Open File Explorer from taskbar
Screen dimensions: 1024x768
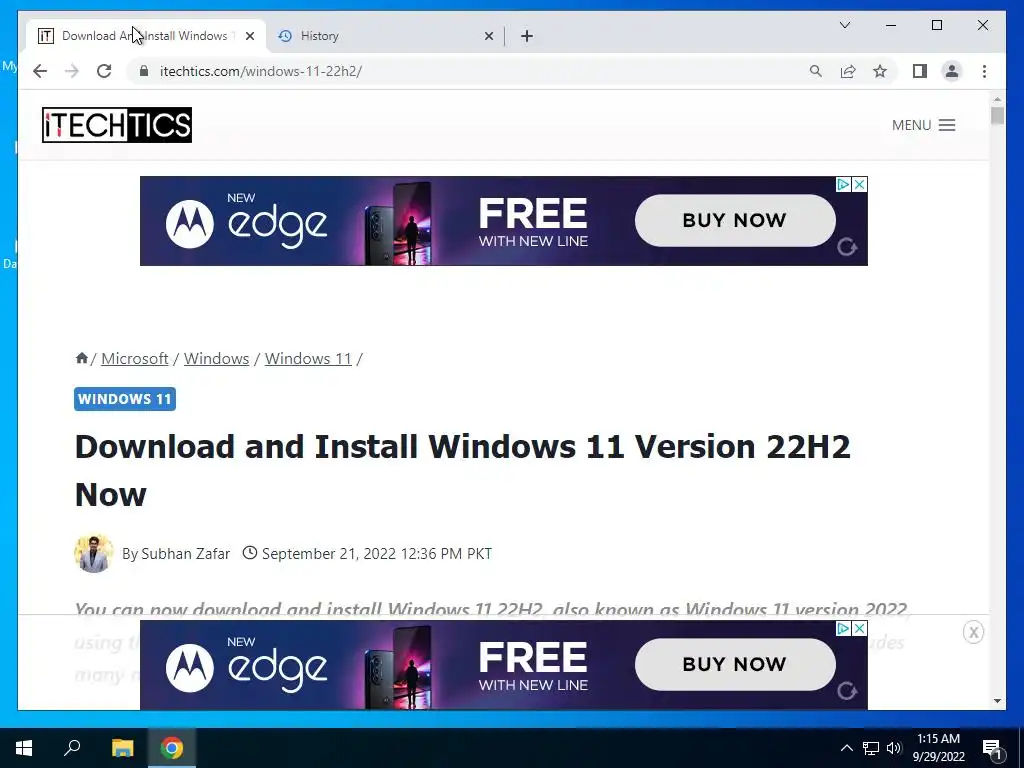pos(122,748)
